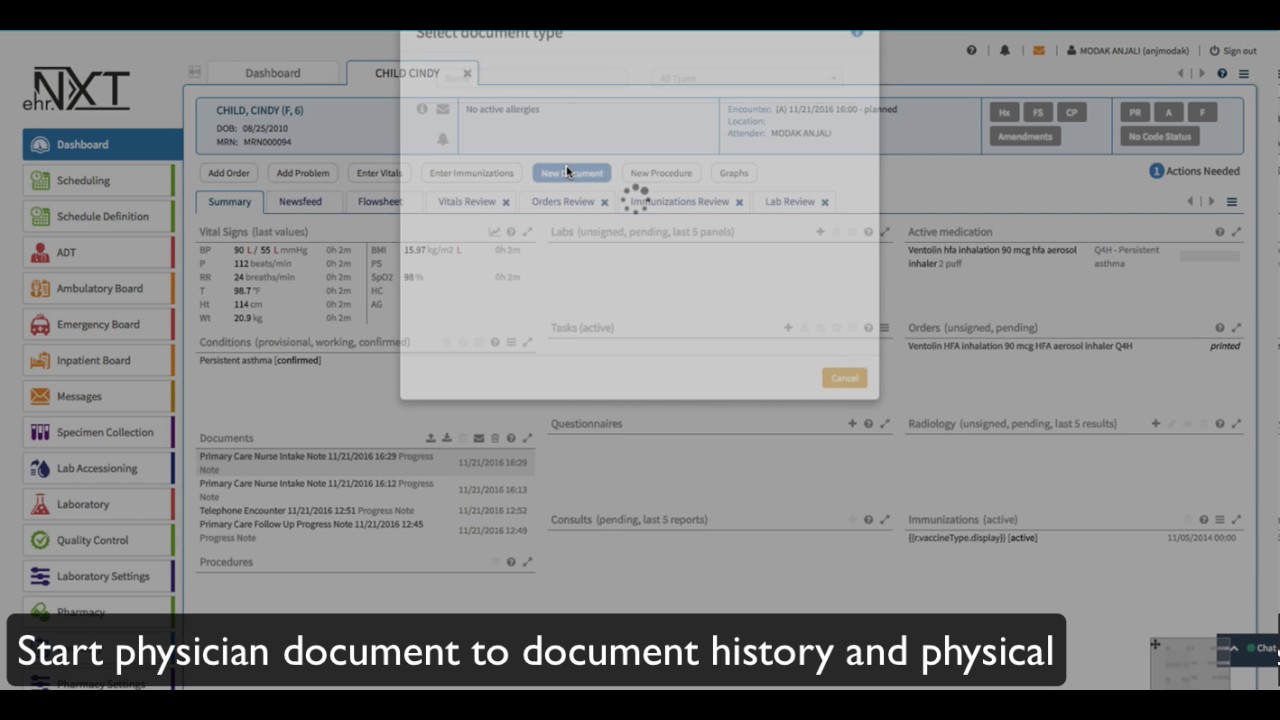
Task: Switch to the Newsfeed tab
Action: pyautogui.click(x=300, y=202)
